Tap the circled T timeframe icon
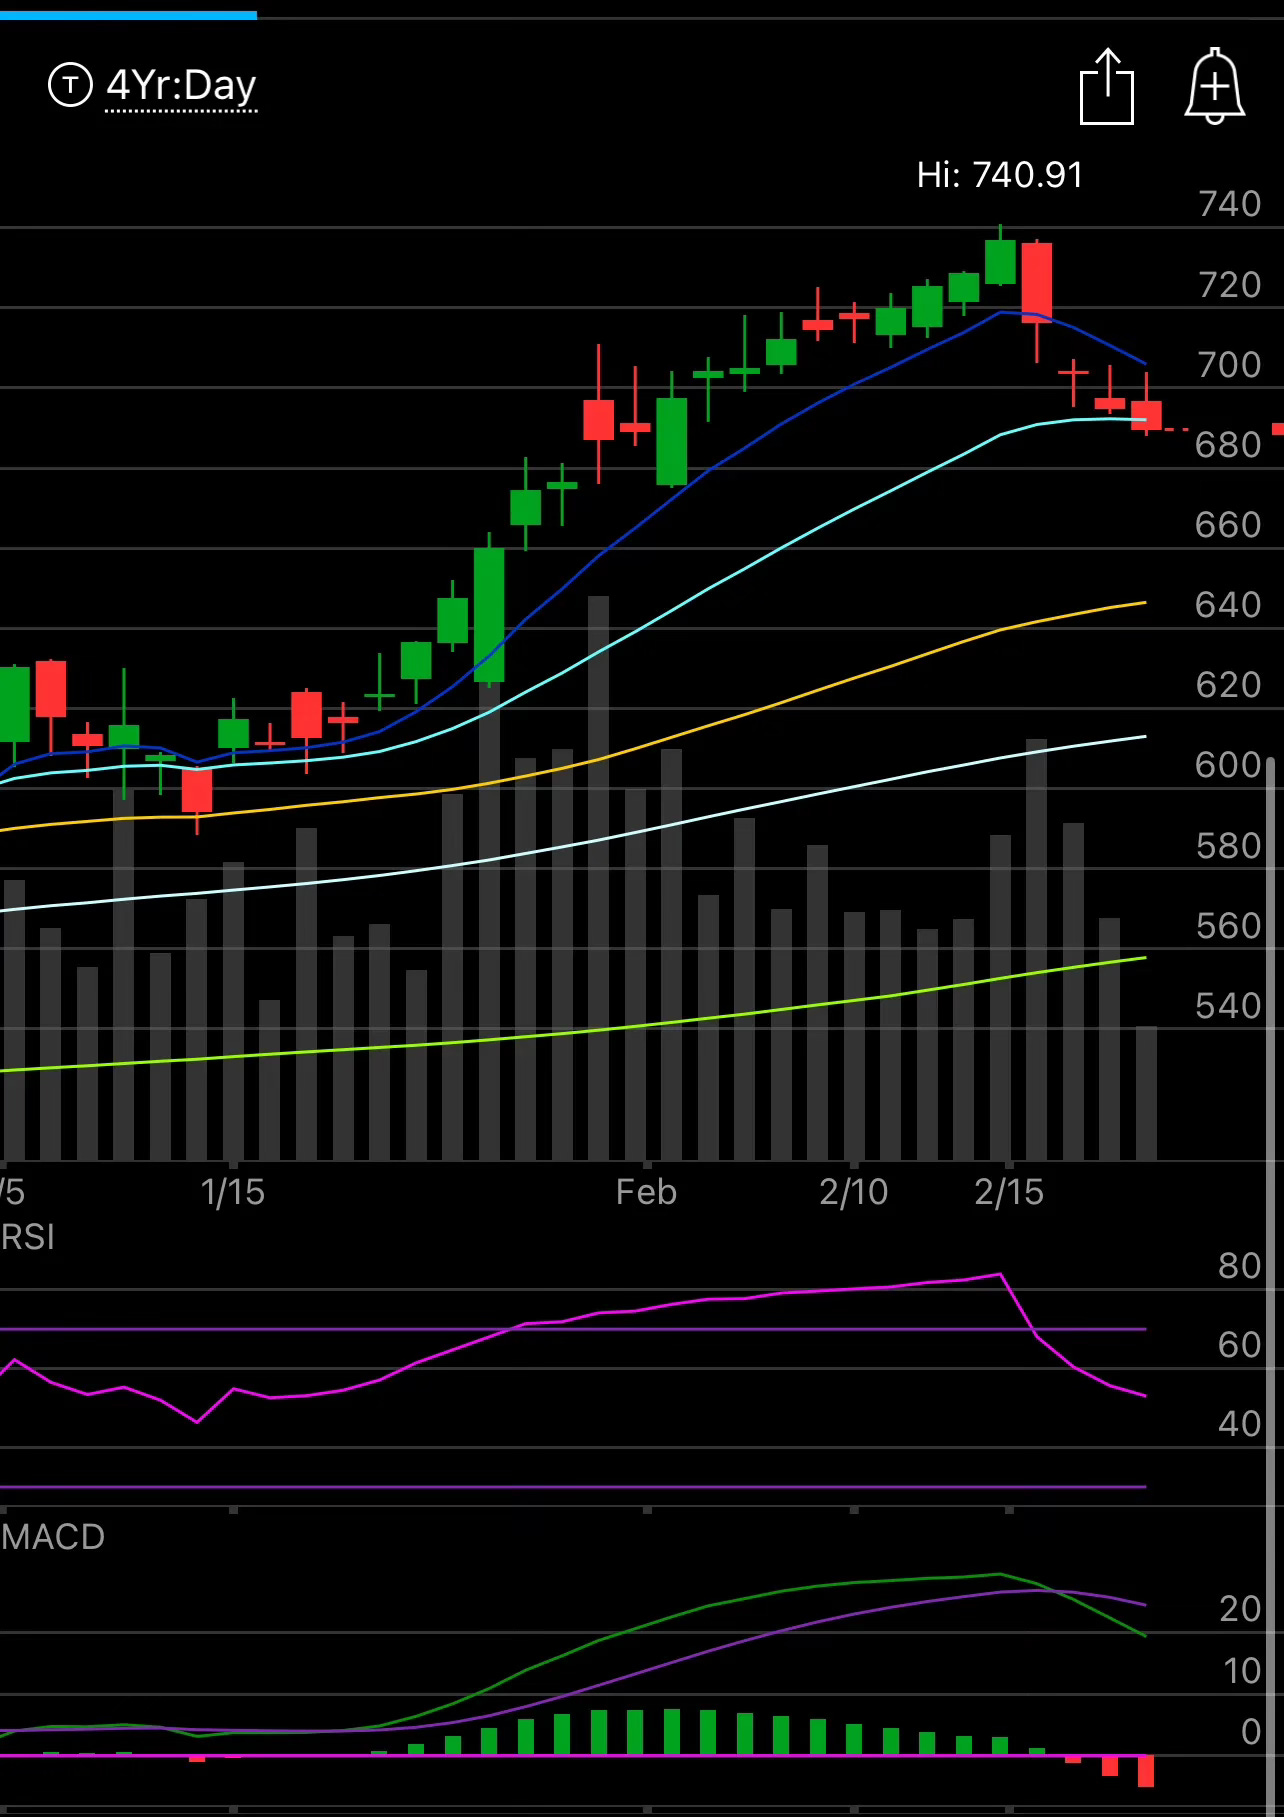 (70, 85)
